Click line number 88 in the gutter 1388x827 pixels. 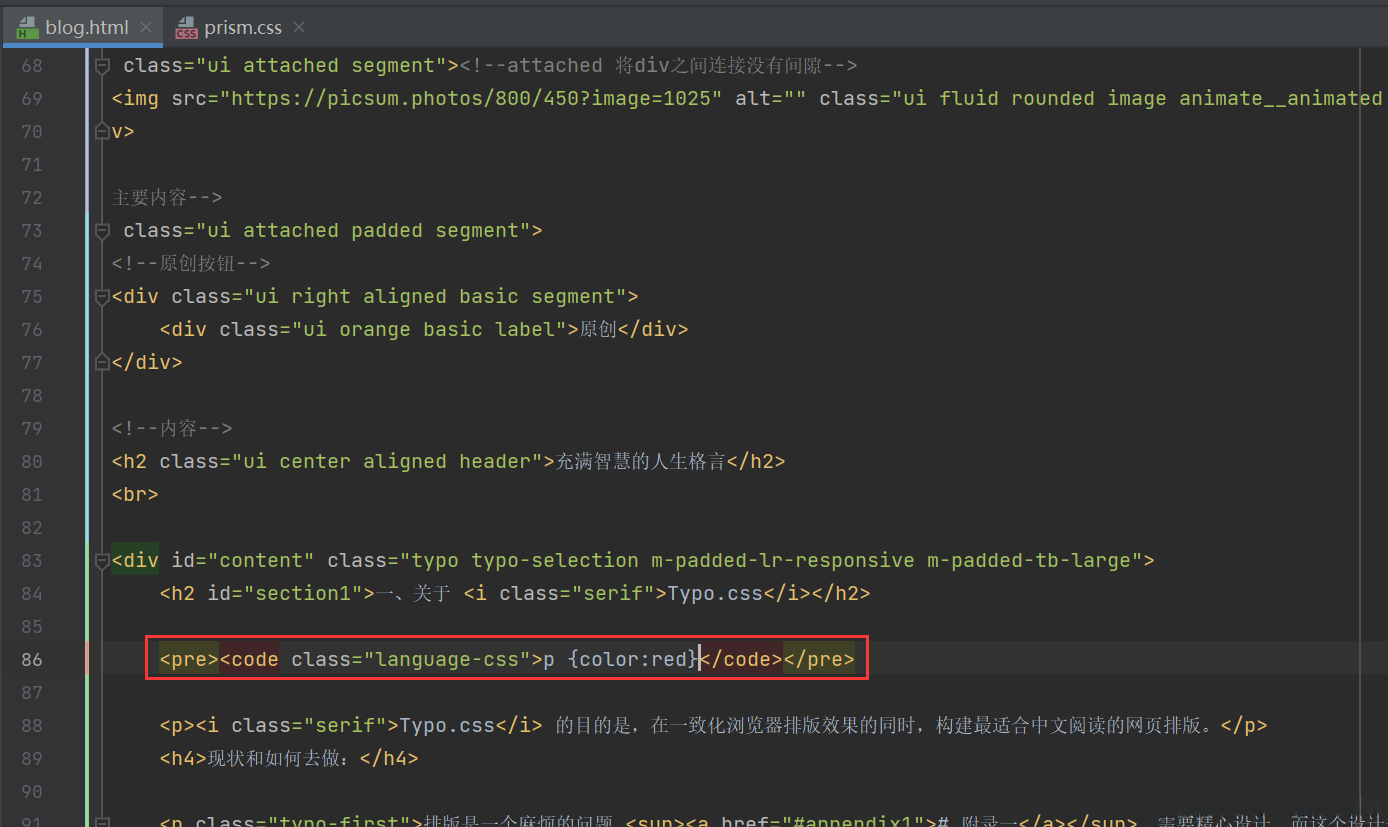32,726
